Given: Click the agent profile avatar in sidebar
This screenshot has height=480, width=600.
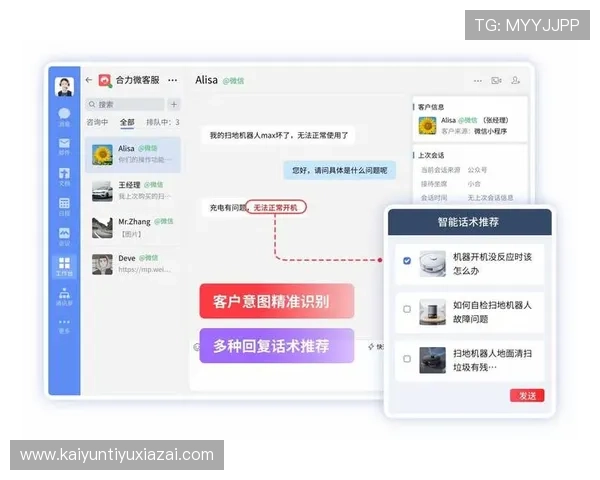Looking at the screenshot, I should coord(64,87).
